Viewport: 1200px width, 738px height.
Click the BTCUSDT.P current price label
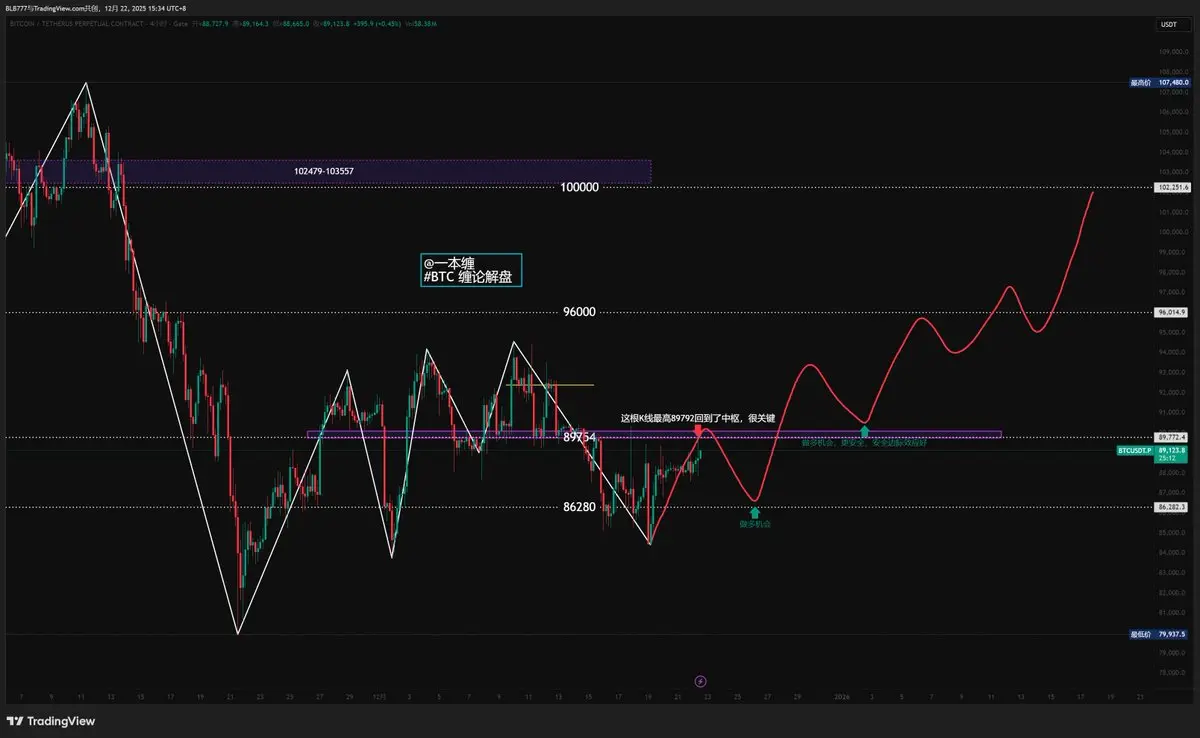1134,451
